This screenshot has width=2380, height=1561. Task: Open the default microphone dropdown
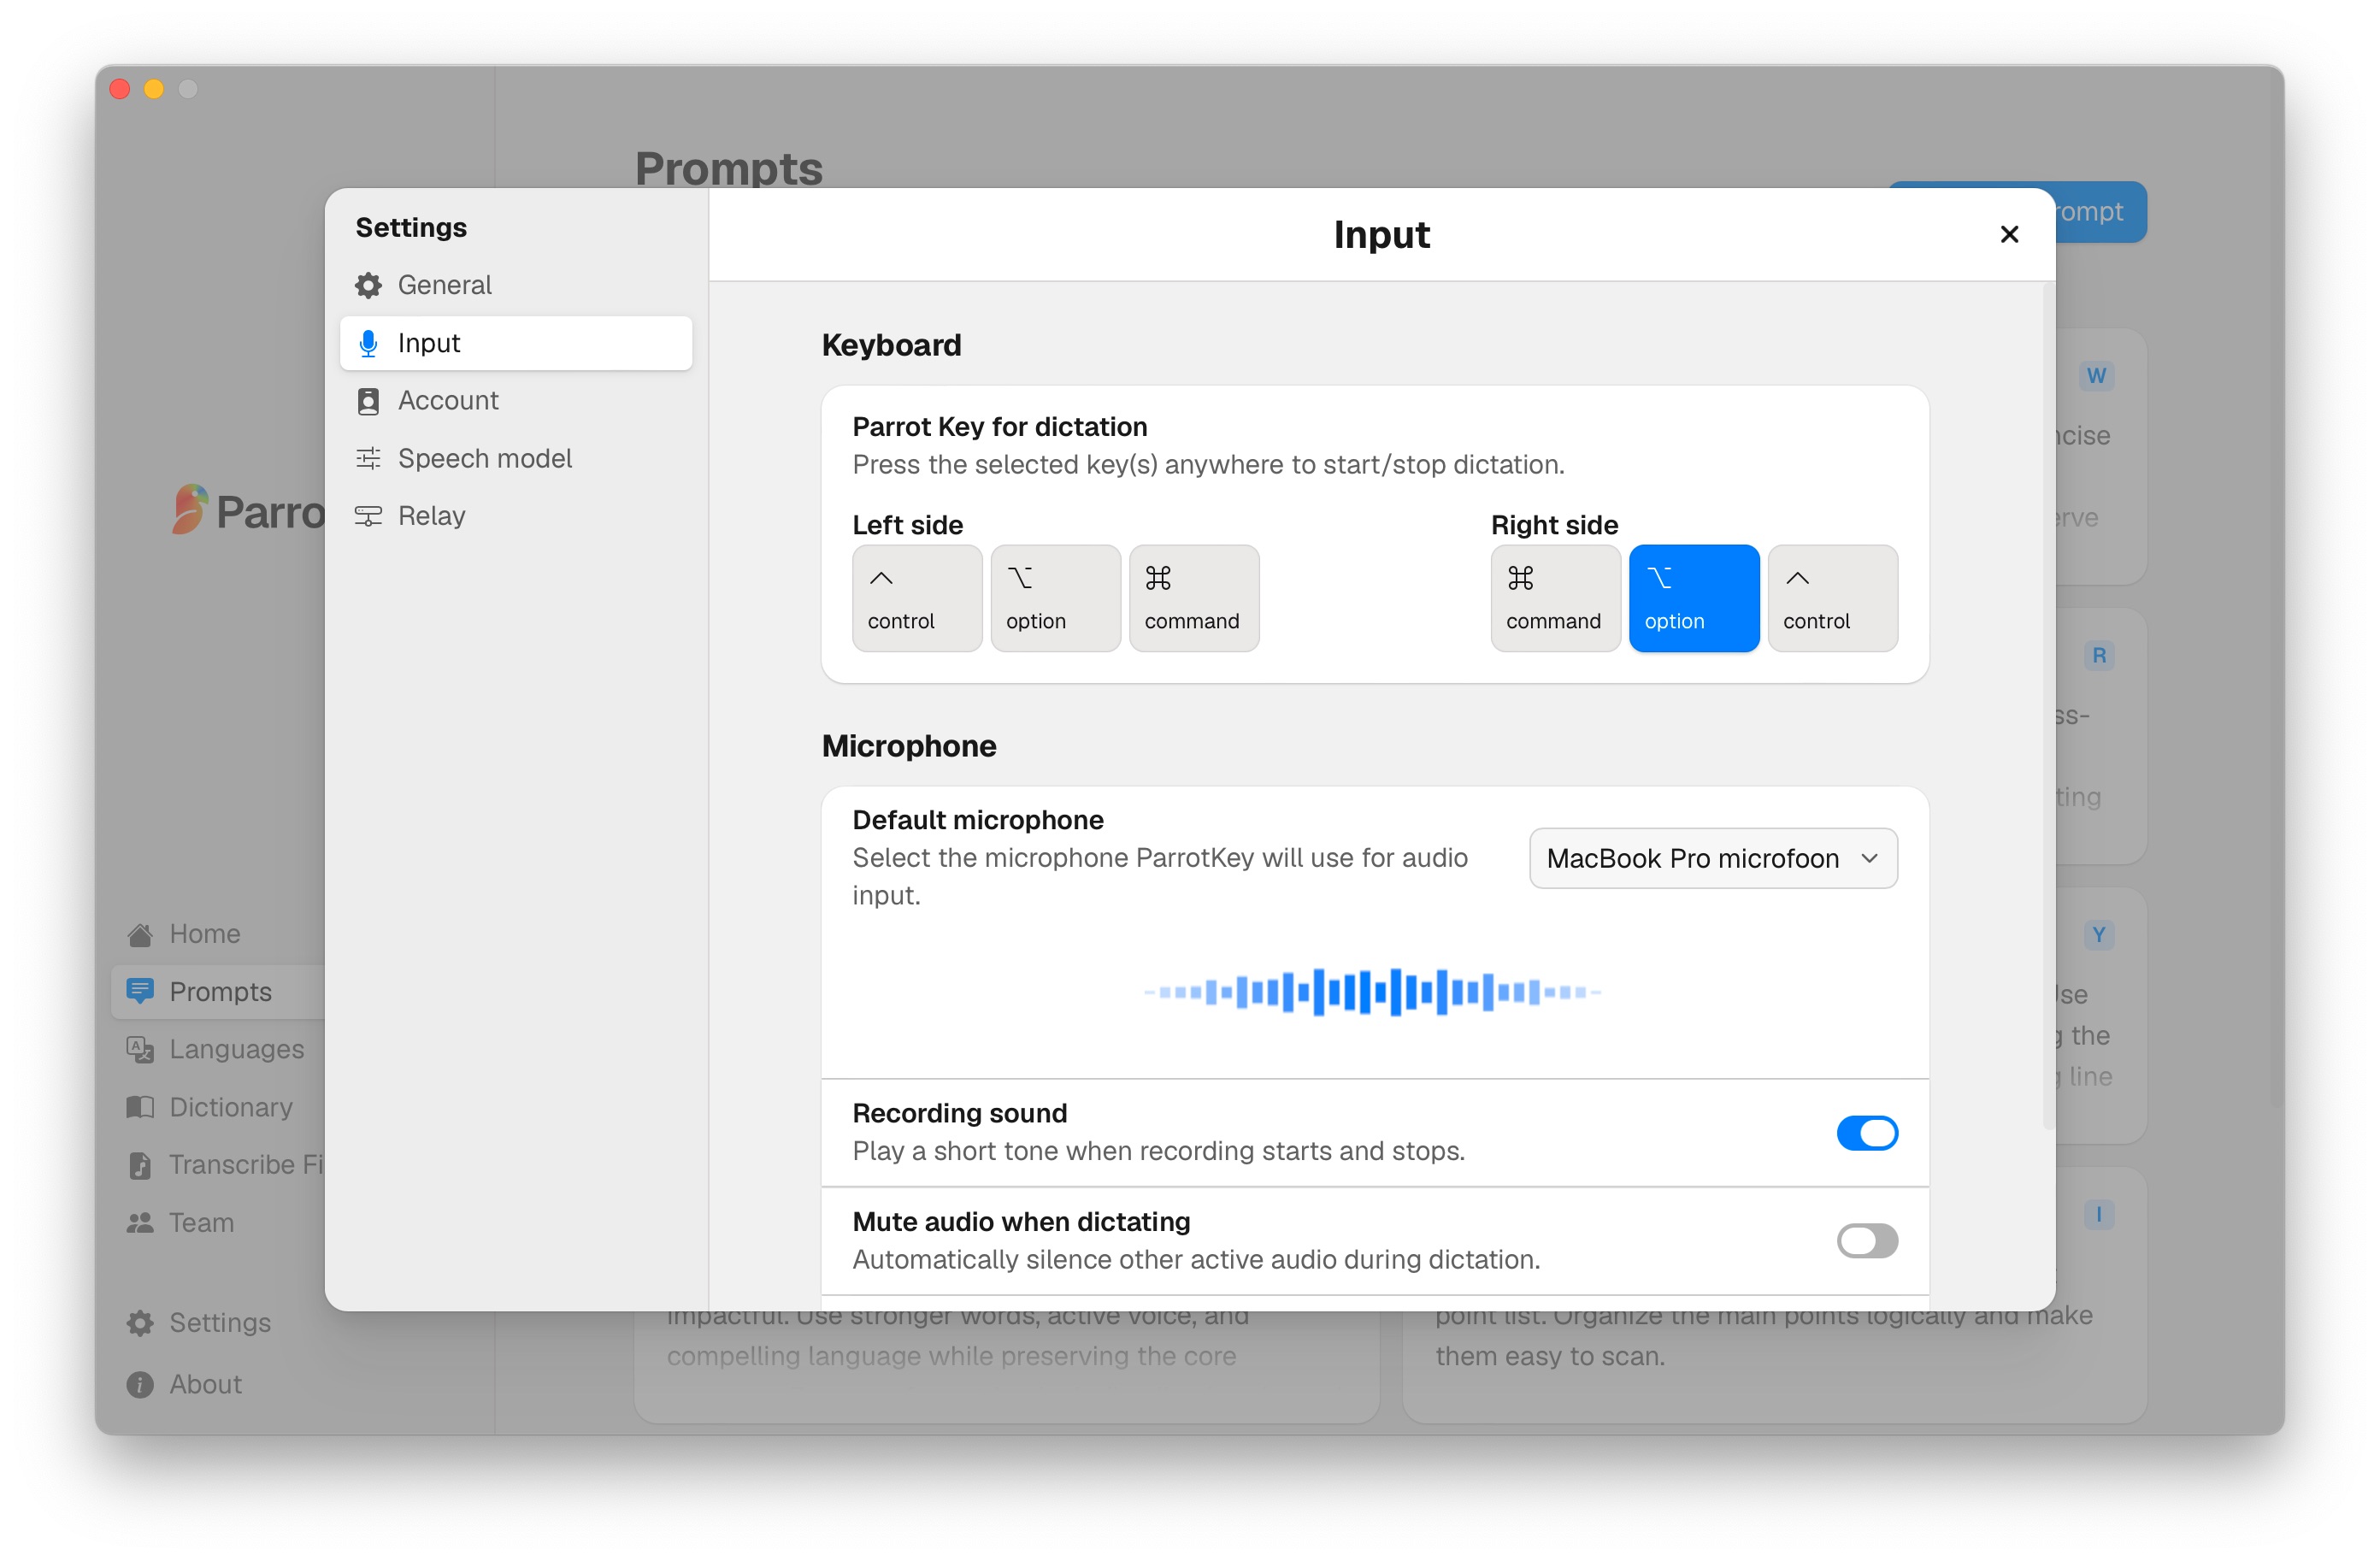1713,858
